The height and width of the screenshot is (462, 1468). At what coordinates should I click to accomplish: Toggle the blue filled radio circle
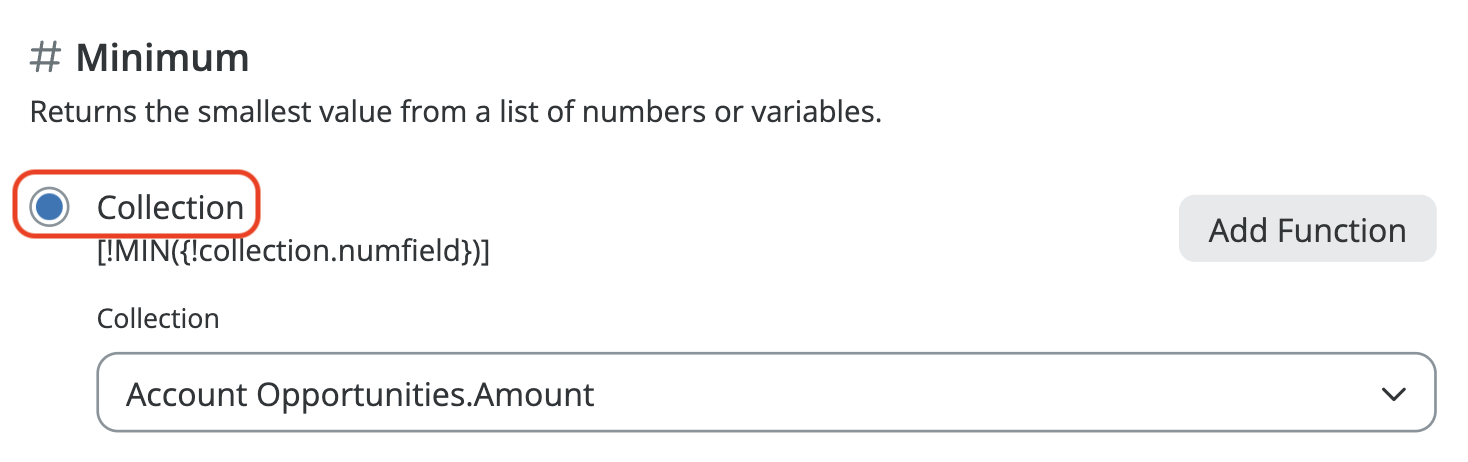(x=49, y=207)
